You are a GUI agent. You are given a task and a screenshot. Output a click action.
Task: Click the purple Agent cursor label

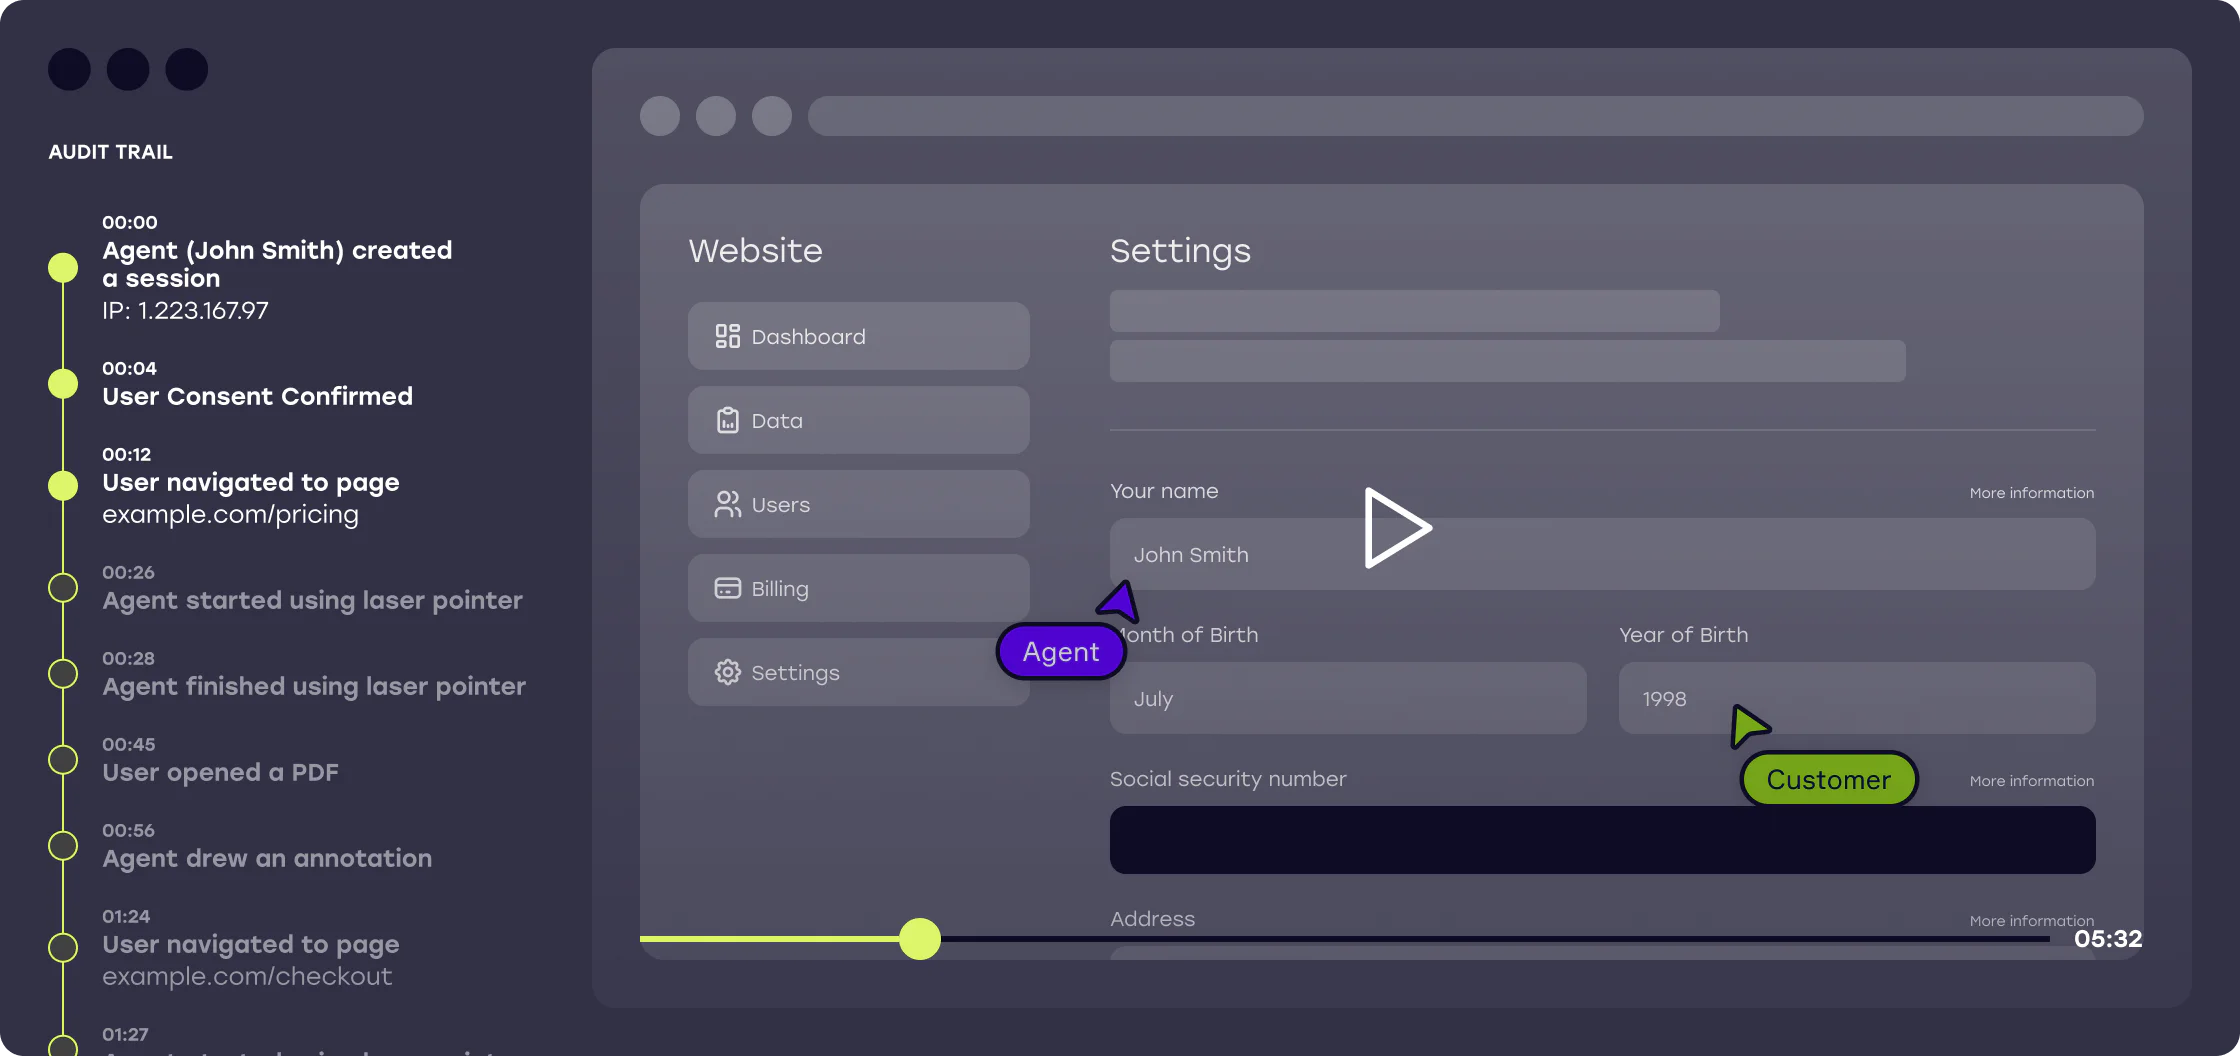(1061, 651)
